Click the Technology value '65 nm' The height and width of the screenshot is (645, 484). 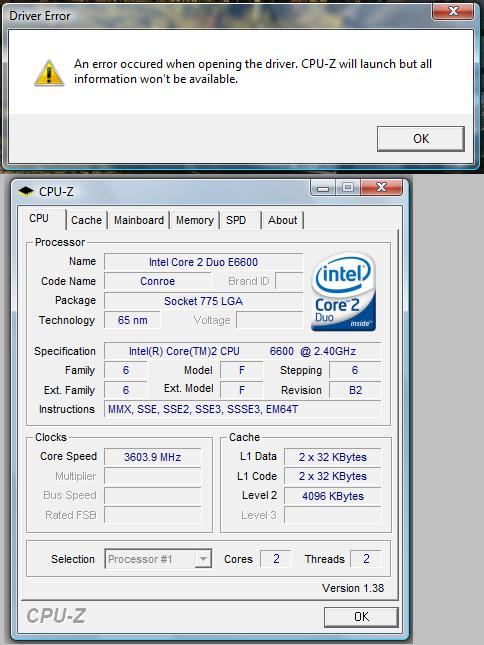[132, 320]
